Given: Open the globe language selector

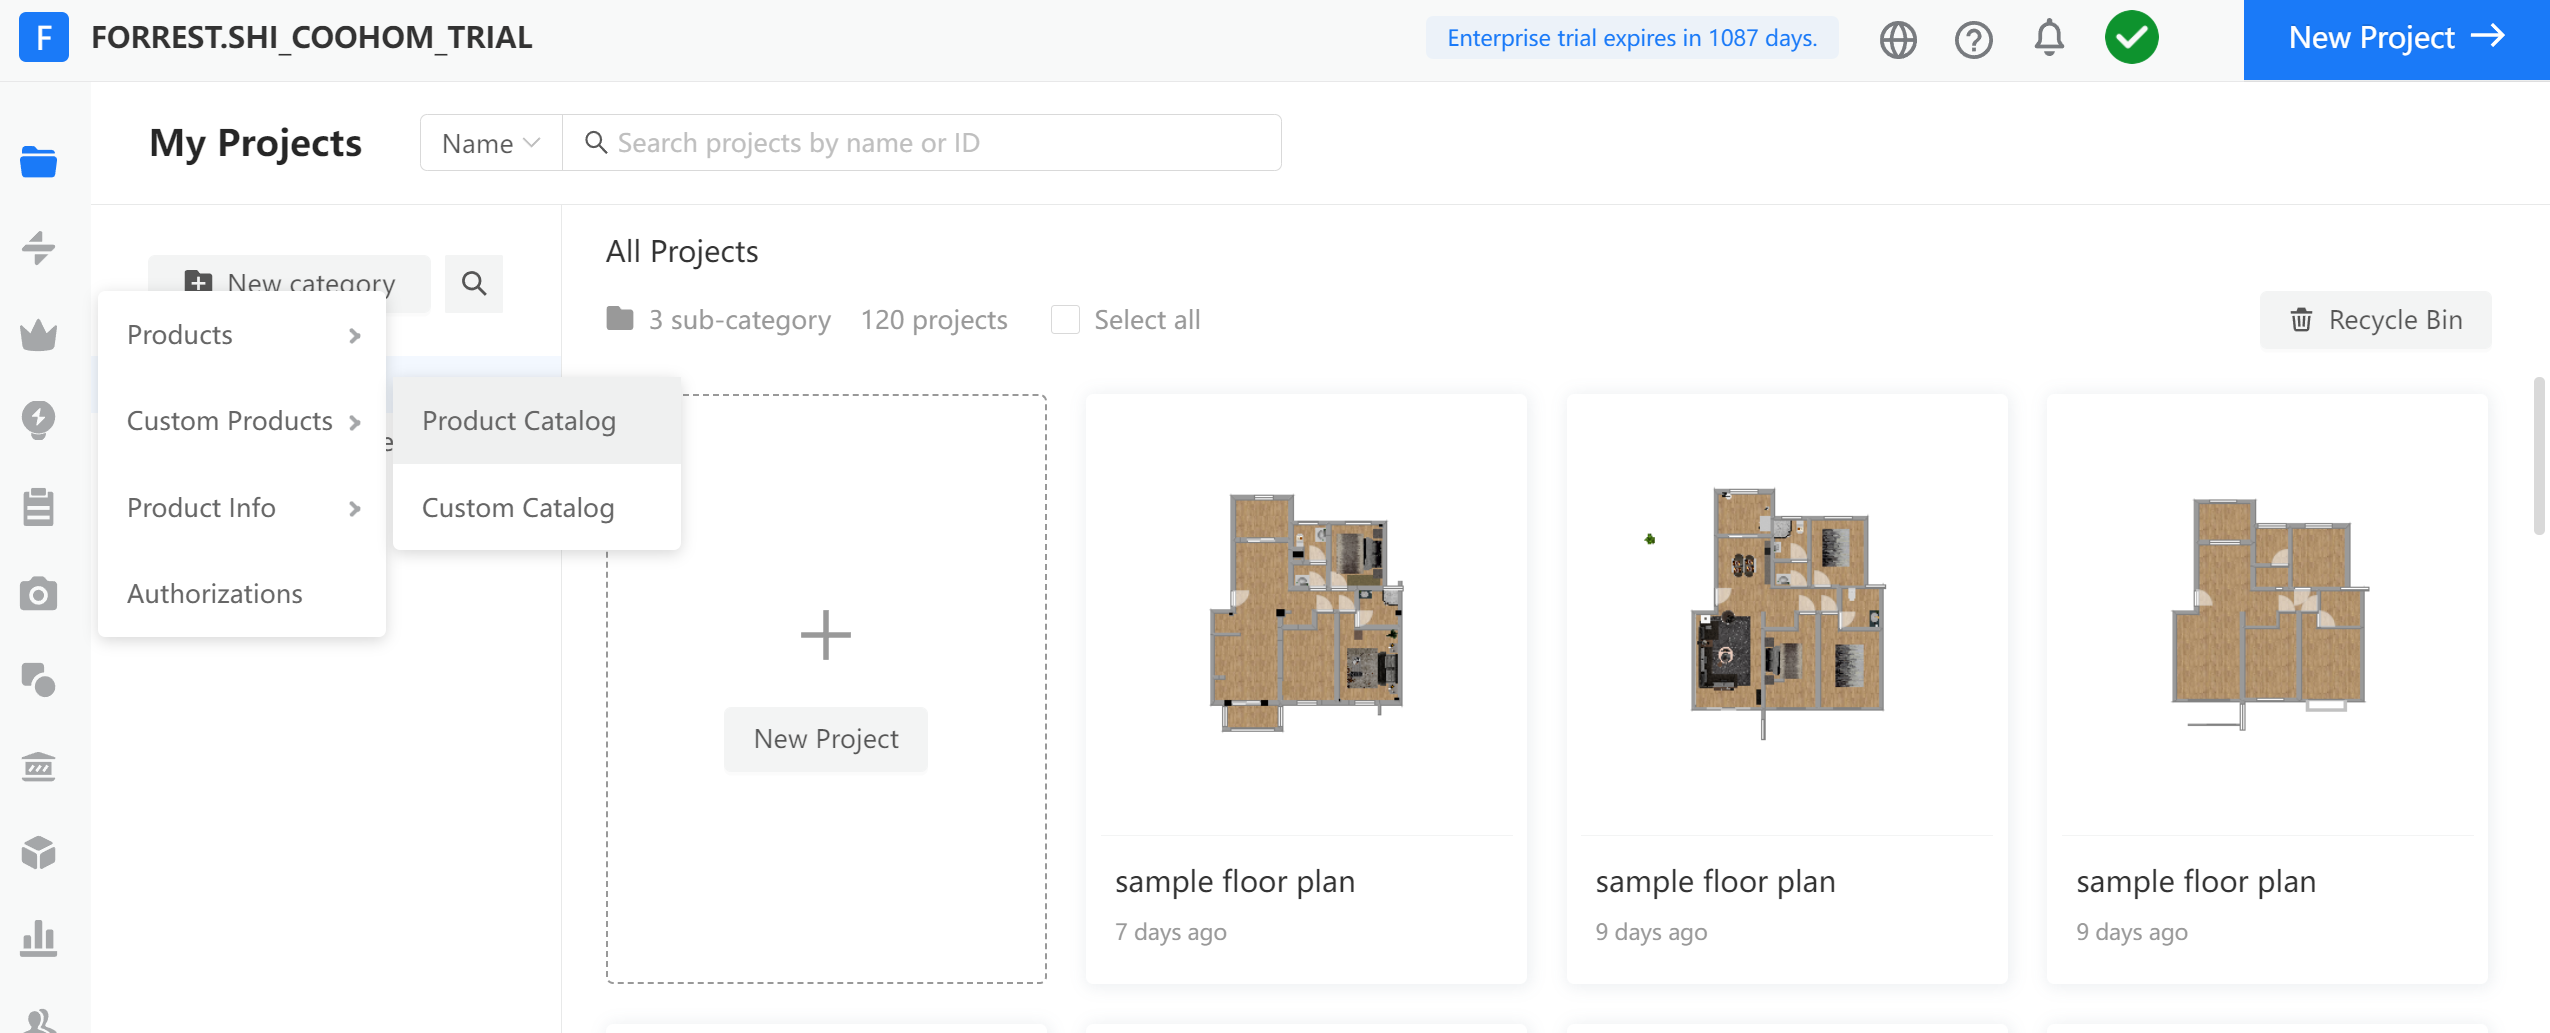Looking at the screenshot, I should point(1897,40).
